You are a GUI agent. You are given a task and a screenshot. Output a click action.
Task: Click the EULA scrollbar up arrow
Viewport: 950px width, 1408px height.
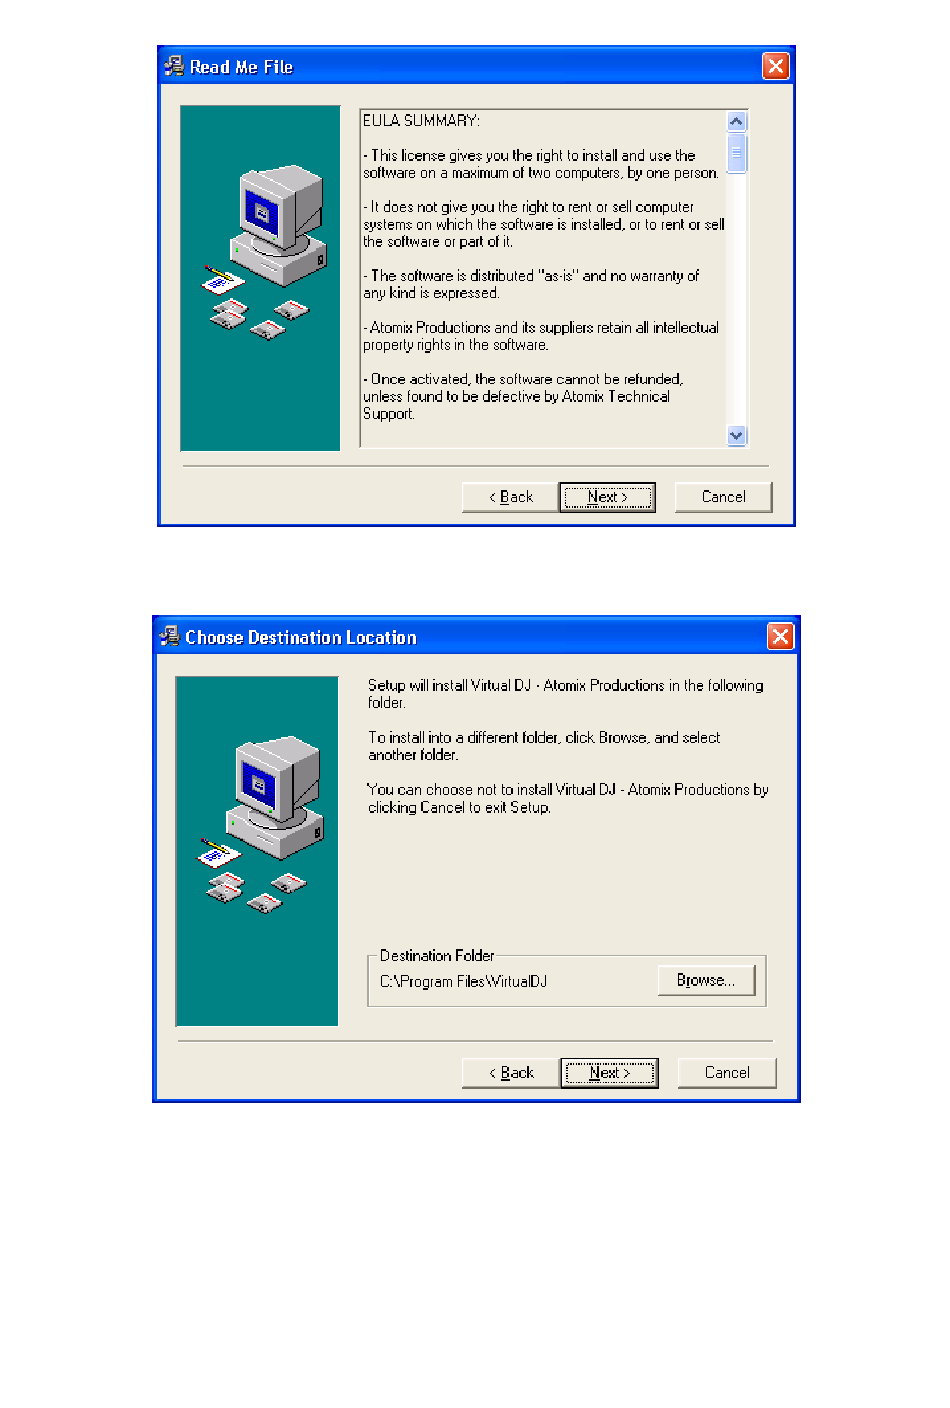coord(737,121)
